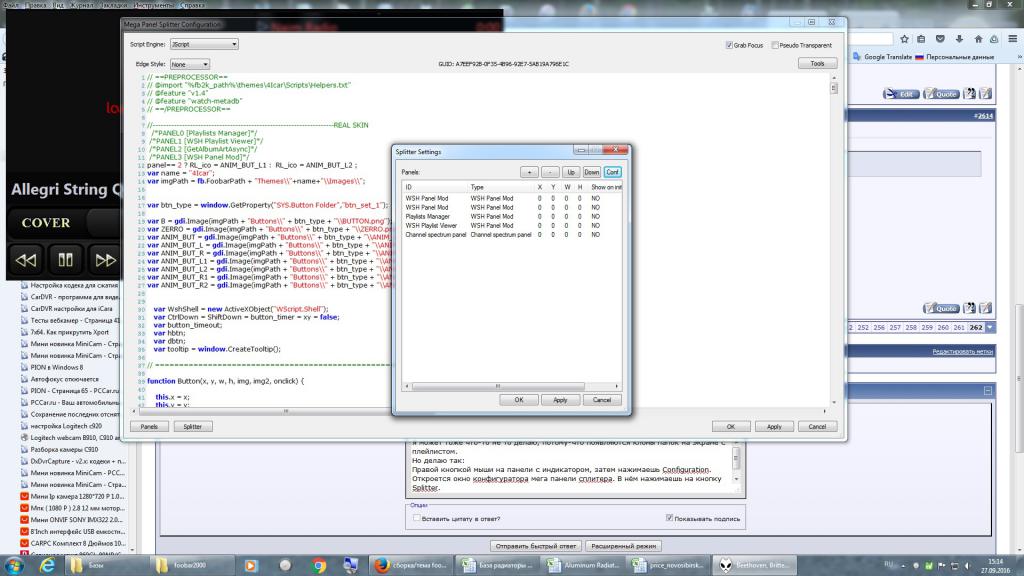Image resolution: width=1024 pixels, height=576 pixels.
Task: Click the Conf button in Splitter Settings
Action: click(612, 172)
